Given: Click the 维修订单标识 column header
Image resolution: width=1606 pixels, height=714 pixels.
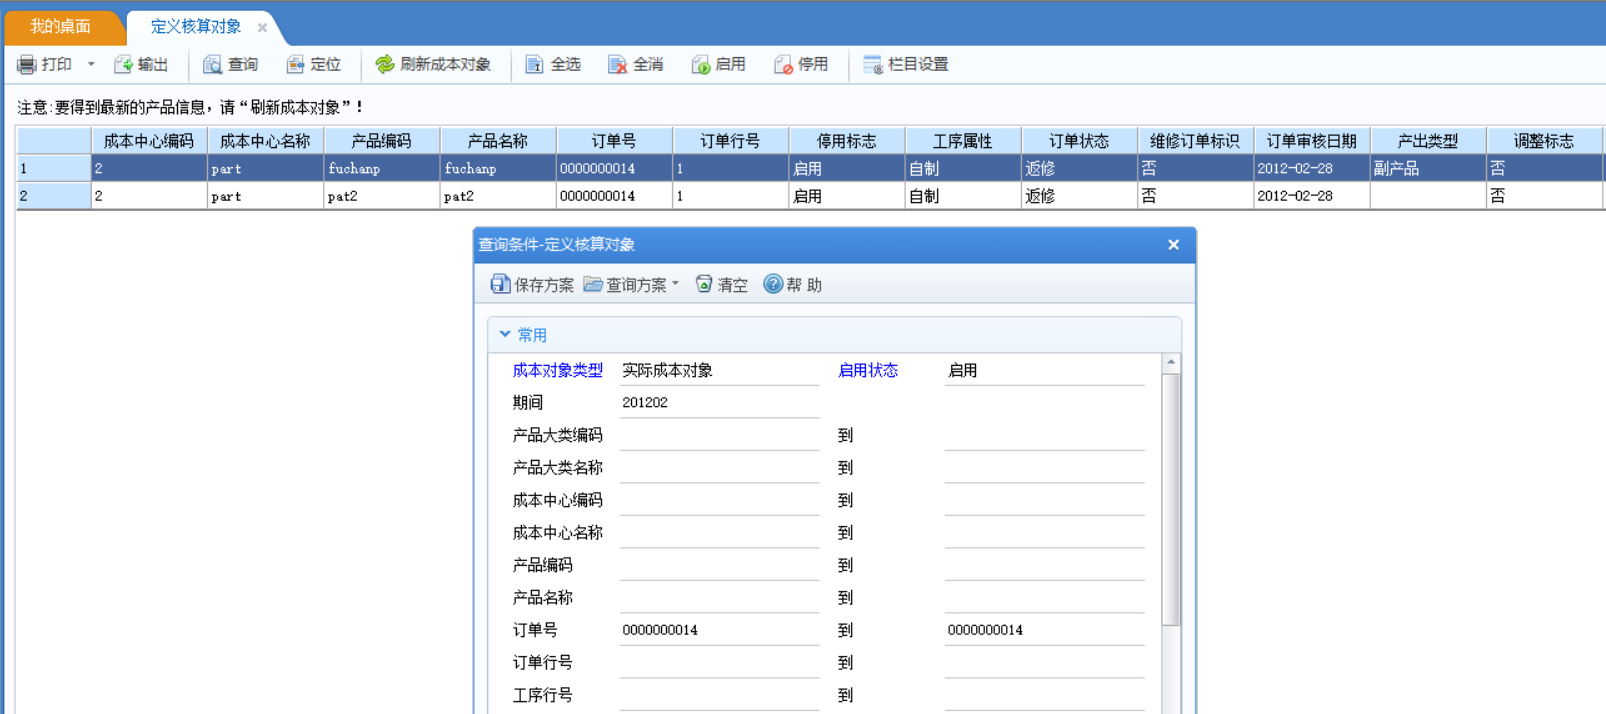Looking at the screenshot, I should pyautogui.click(x=1195, y=141).
